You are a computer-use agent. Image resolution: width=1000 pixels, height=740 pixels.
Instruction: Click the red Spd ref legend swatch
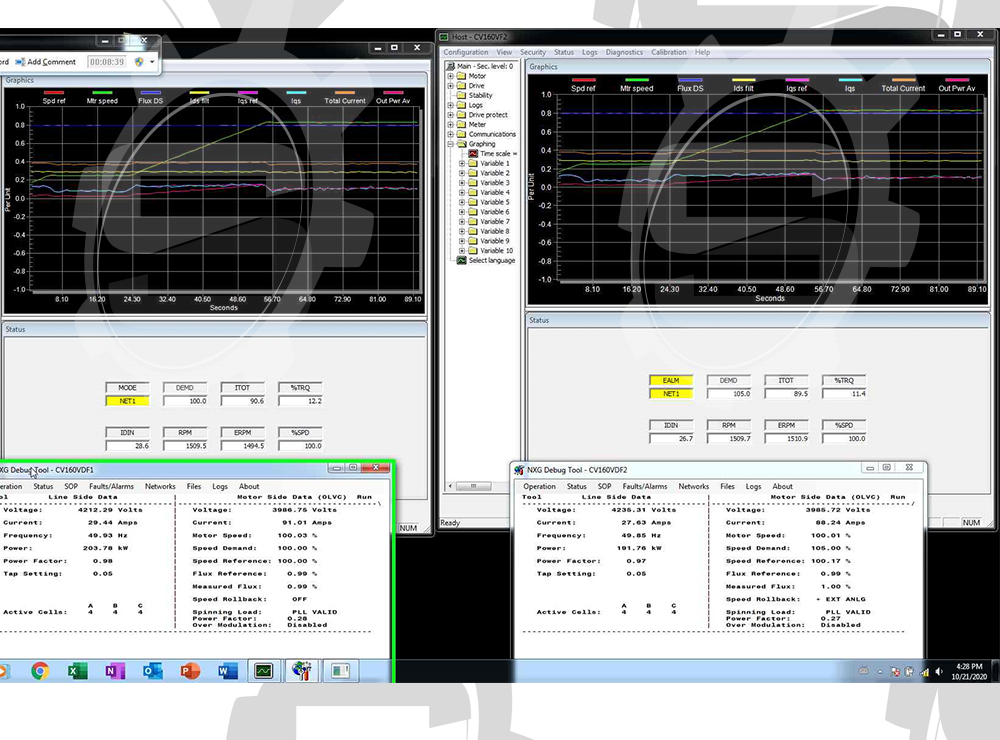click(584, 79)
